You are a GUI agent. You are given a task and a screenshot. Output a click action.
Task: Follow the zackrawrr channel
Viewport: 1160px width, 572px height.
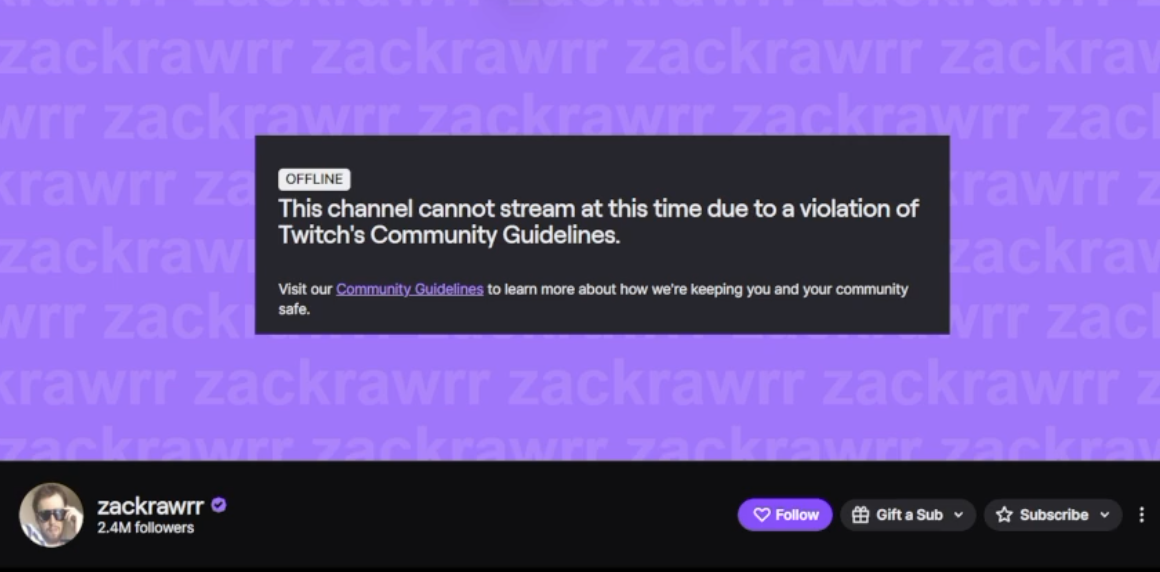785,514
